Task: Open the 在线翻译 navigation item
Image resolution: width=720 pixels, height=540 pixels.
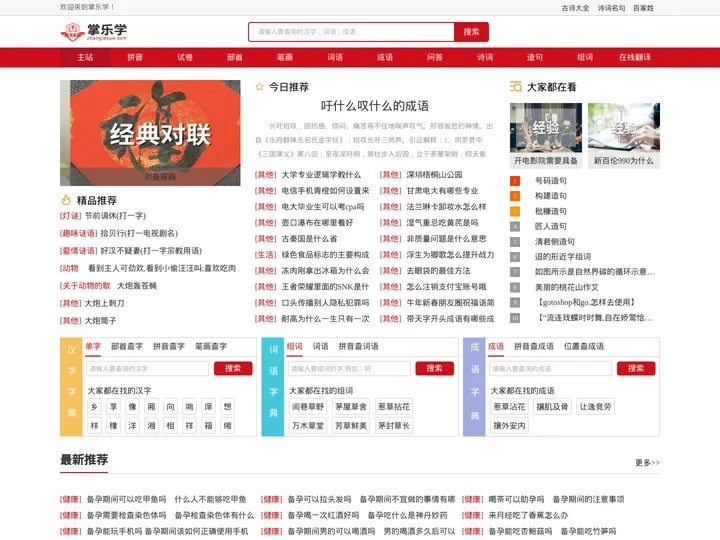Action: coord(635,57)
